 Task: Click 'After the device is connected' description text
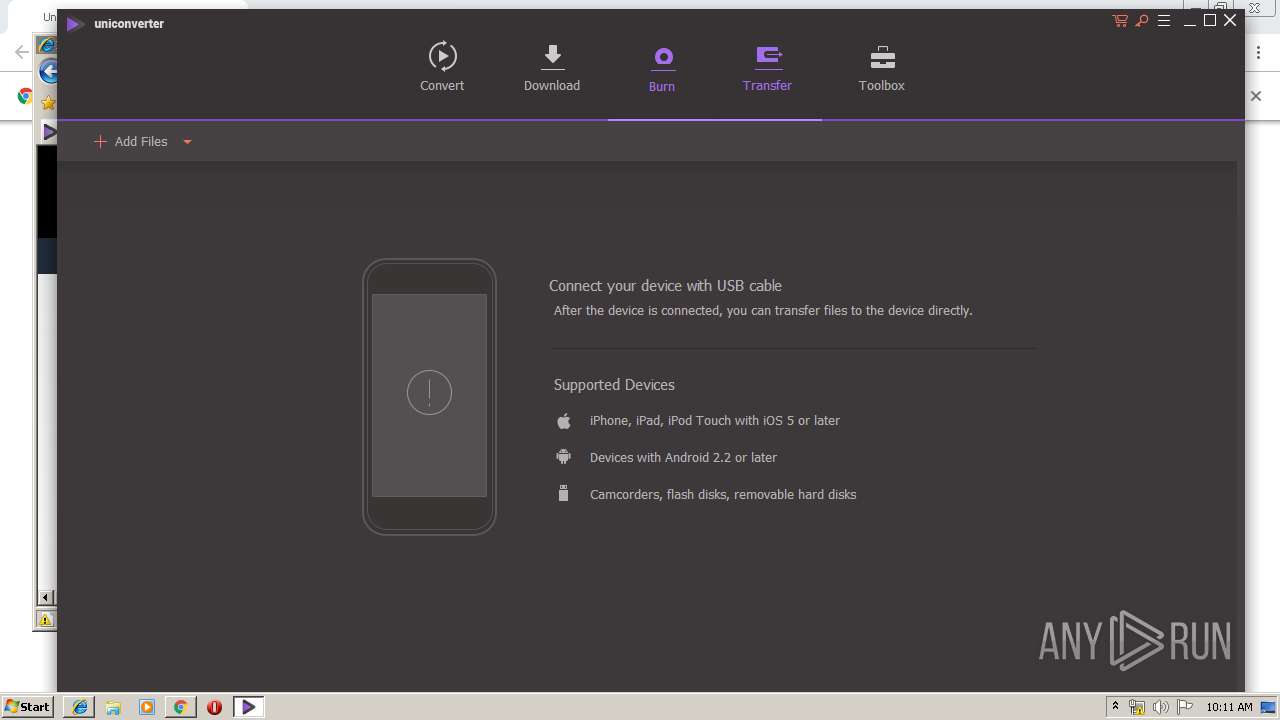coord(763,311)
